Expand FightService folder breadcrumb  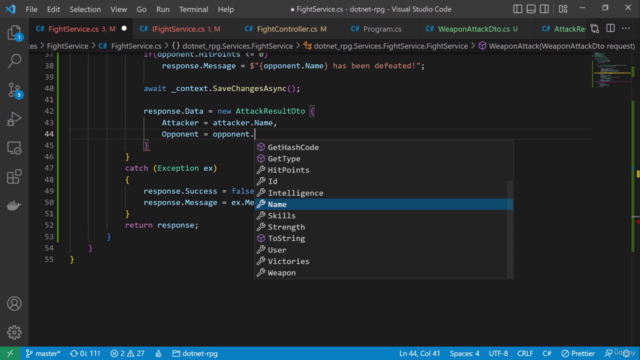[x=67, y=46]
